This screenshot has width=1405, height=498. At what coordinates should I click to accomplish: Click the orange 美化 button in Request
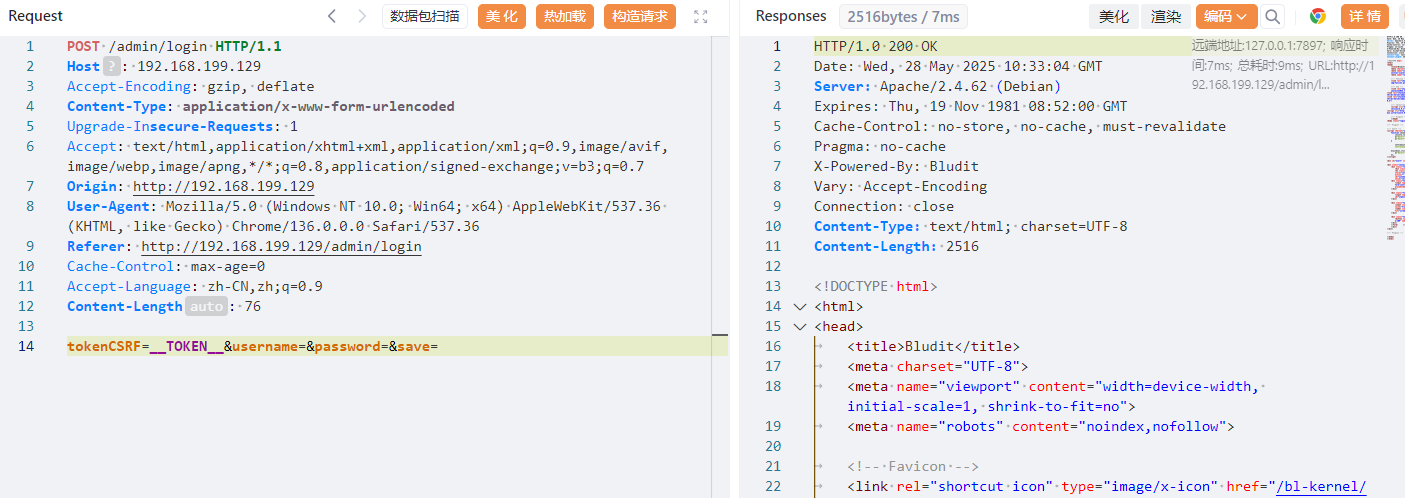[502, 16]
